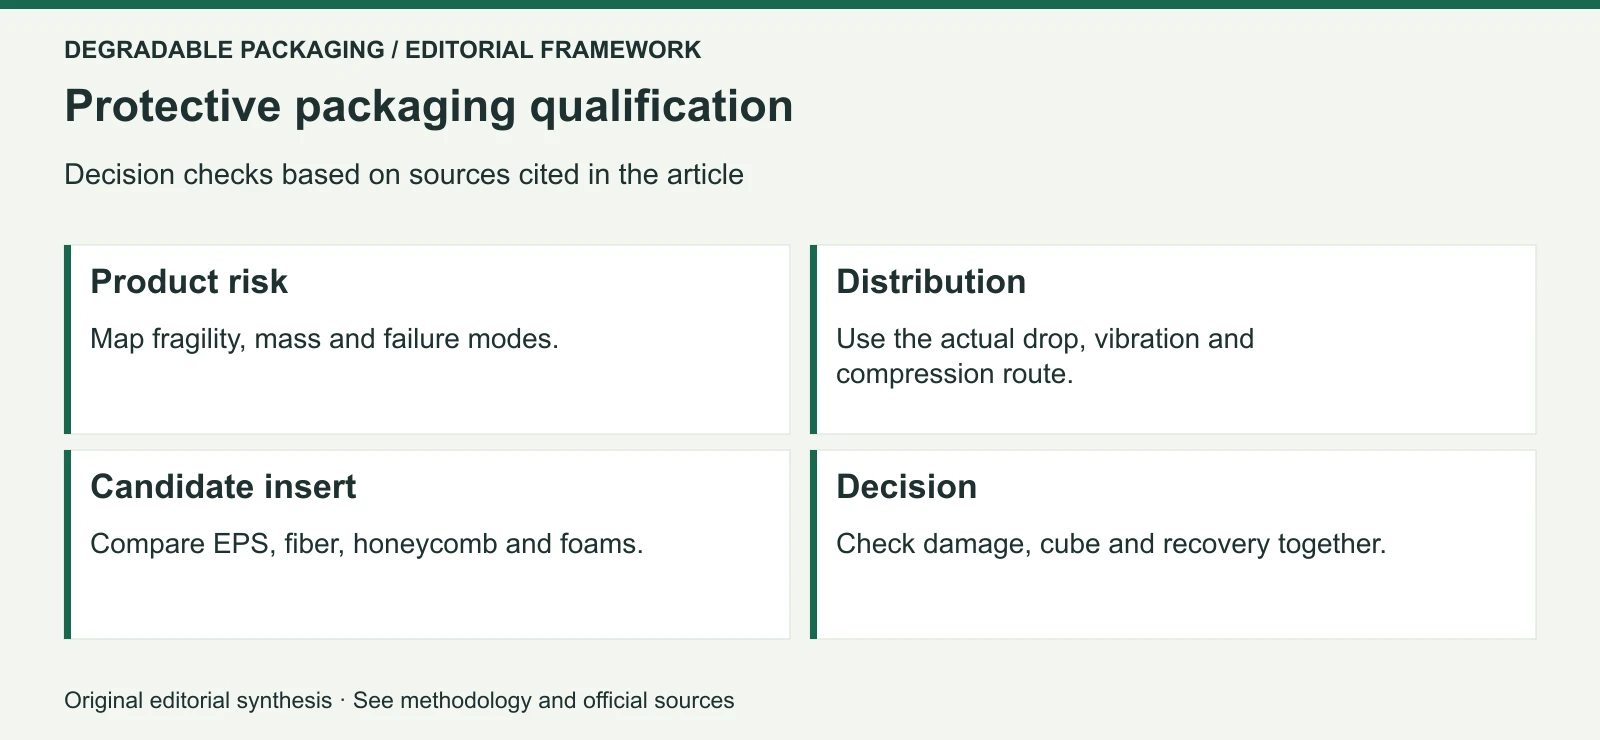Open the Decision card heading
Image resolution: width=1600 pixels, height=740 pixels.
(907, 487)
